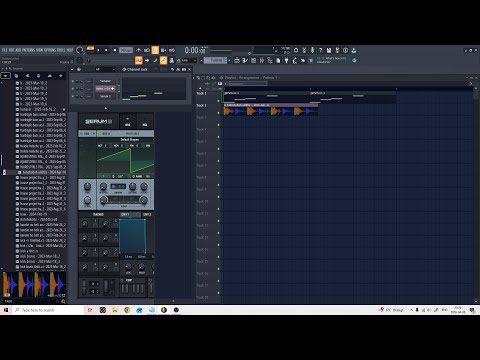Open the View mixer toolbar icon
Screen dimensions: 480x360
coord(262,60)
